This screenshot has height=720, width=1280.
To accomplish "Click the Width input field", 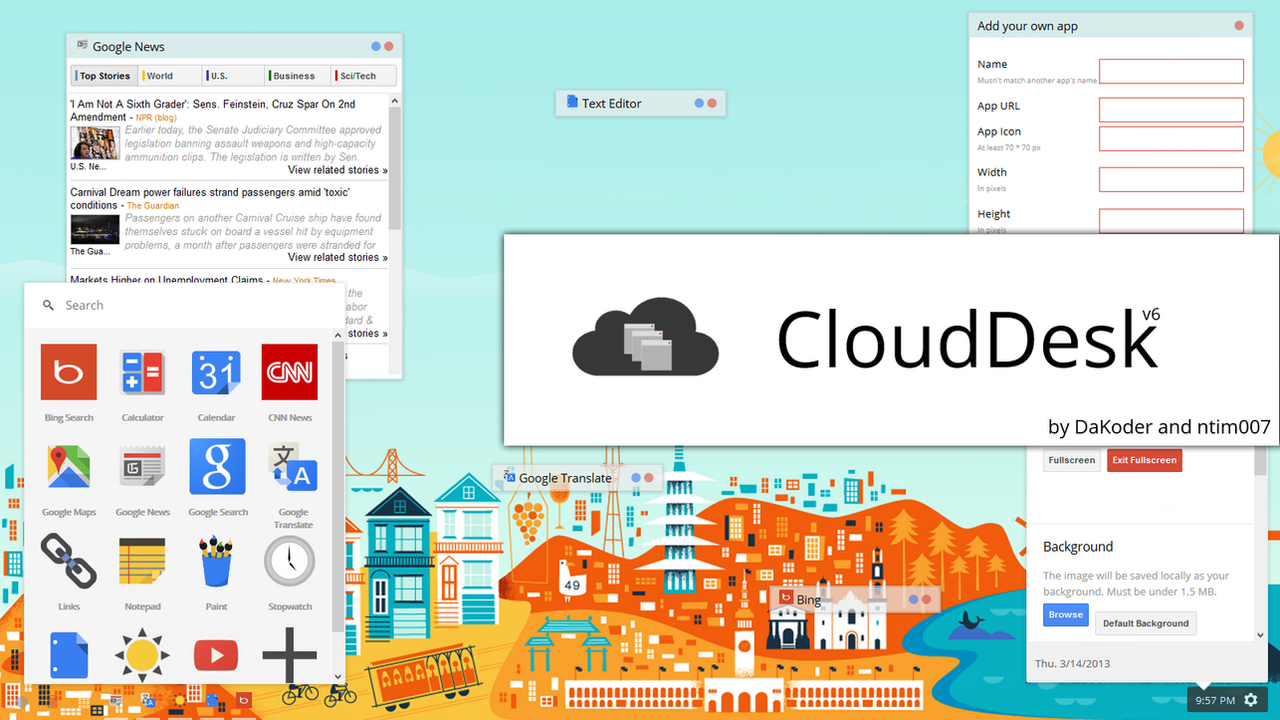I will pos(1171,179).
